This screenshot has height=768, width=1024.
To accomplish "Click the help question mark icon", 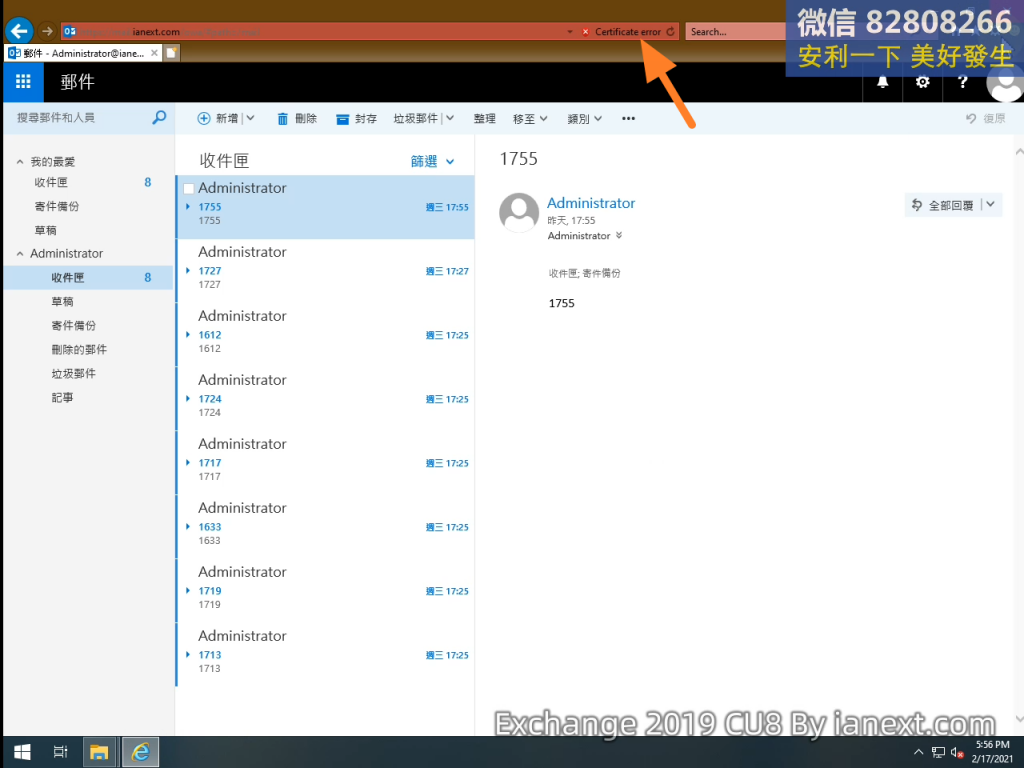I will [962, 82].
